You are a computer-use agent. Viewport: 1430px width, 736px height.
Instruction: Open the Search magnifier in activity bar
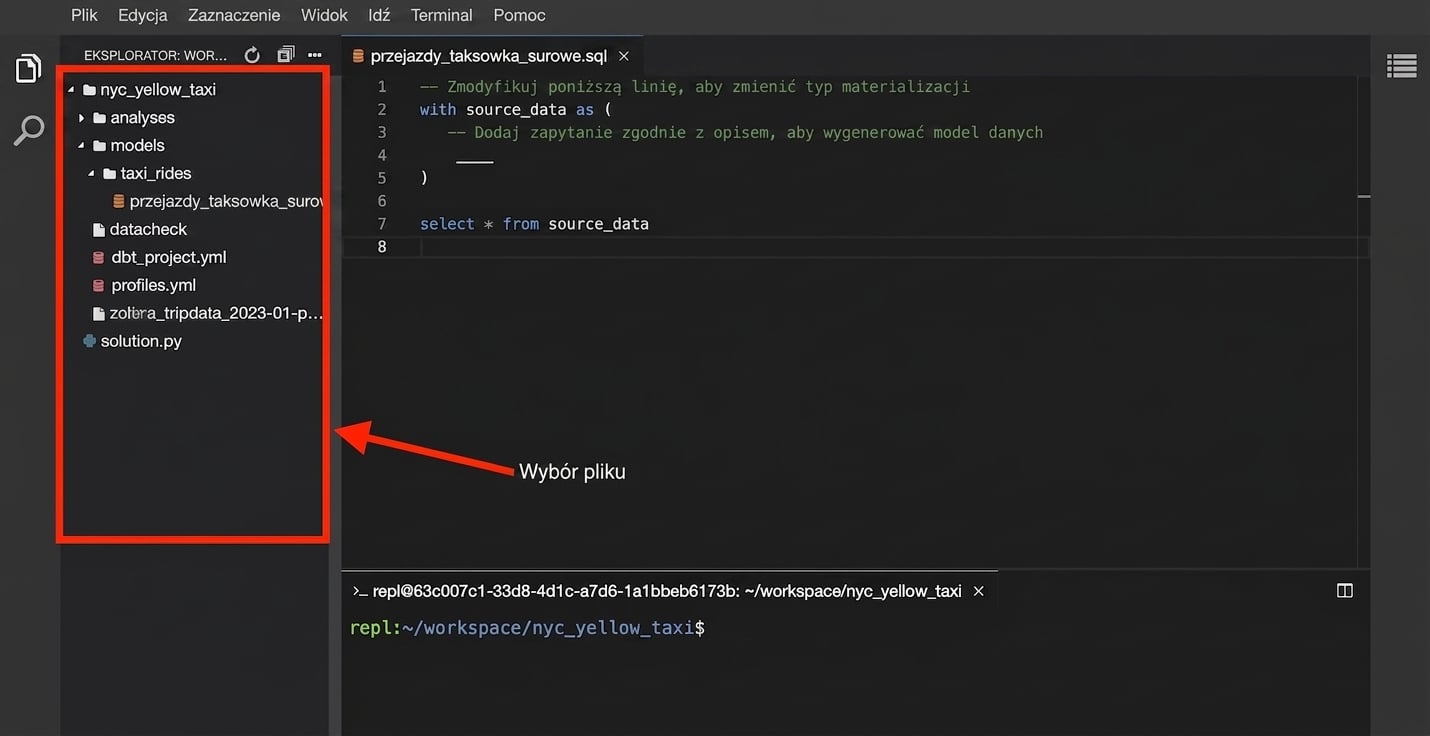click(28, 130)
